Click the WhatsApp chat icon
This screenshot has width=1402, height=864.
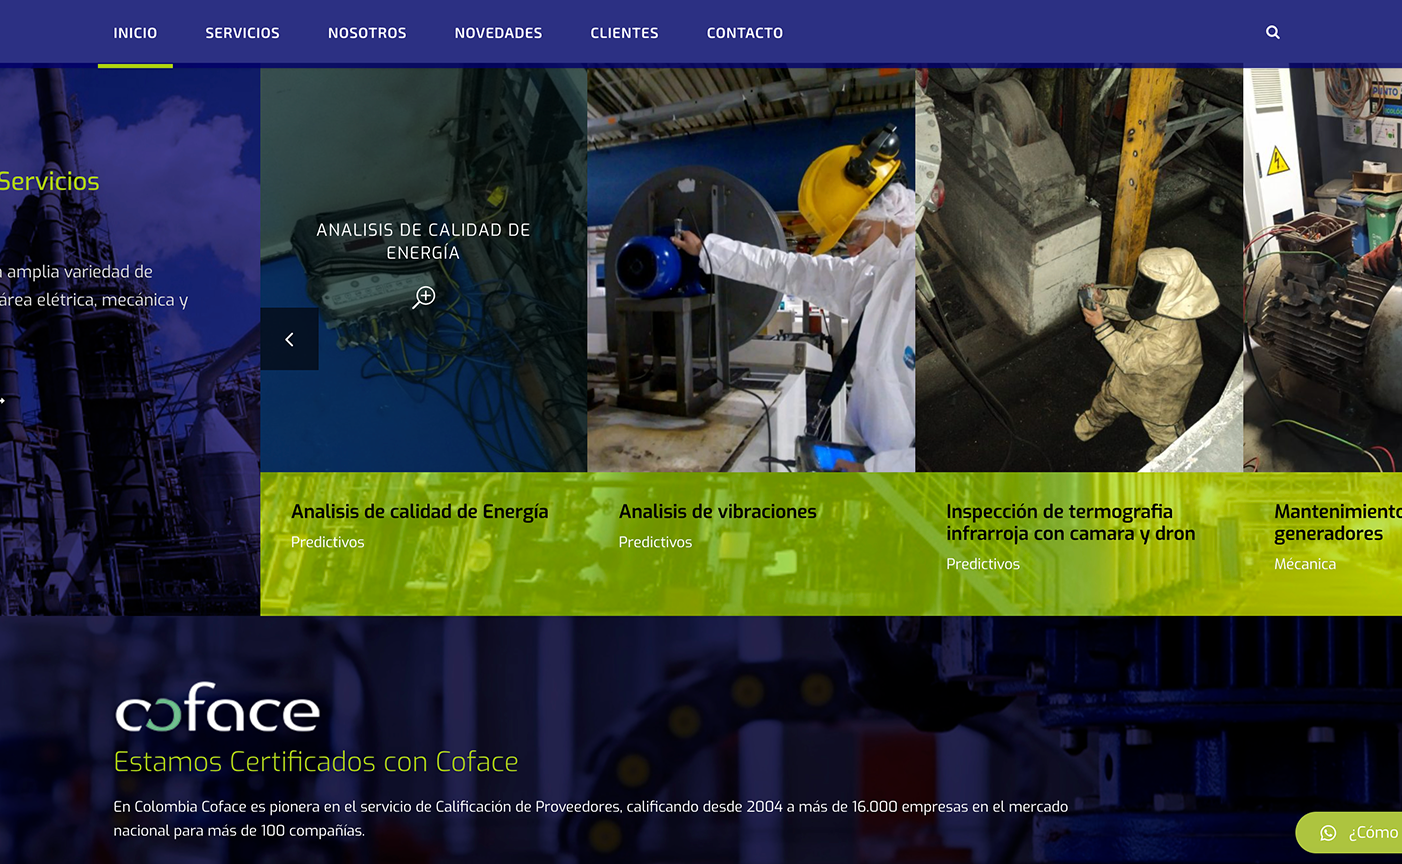tap(1328, 833)
